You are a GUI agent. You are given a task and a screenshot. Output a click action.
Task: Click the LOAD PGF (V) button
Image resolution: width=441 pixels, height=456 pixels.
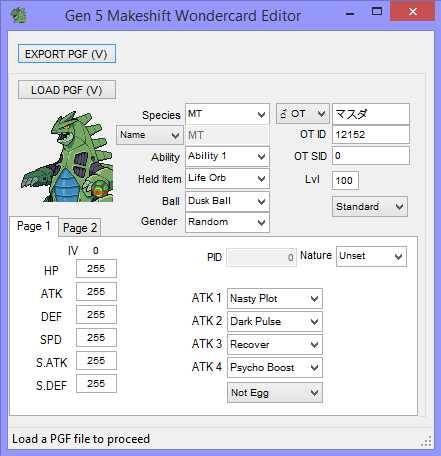[x=67, y=90]
